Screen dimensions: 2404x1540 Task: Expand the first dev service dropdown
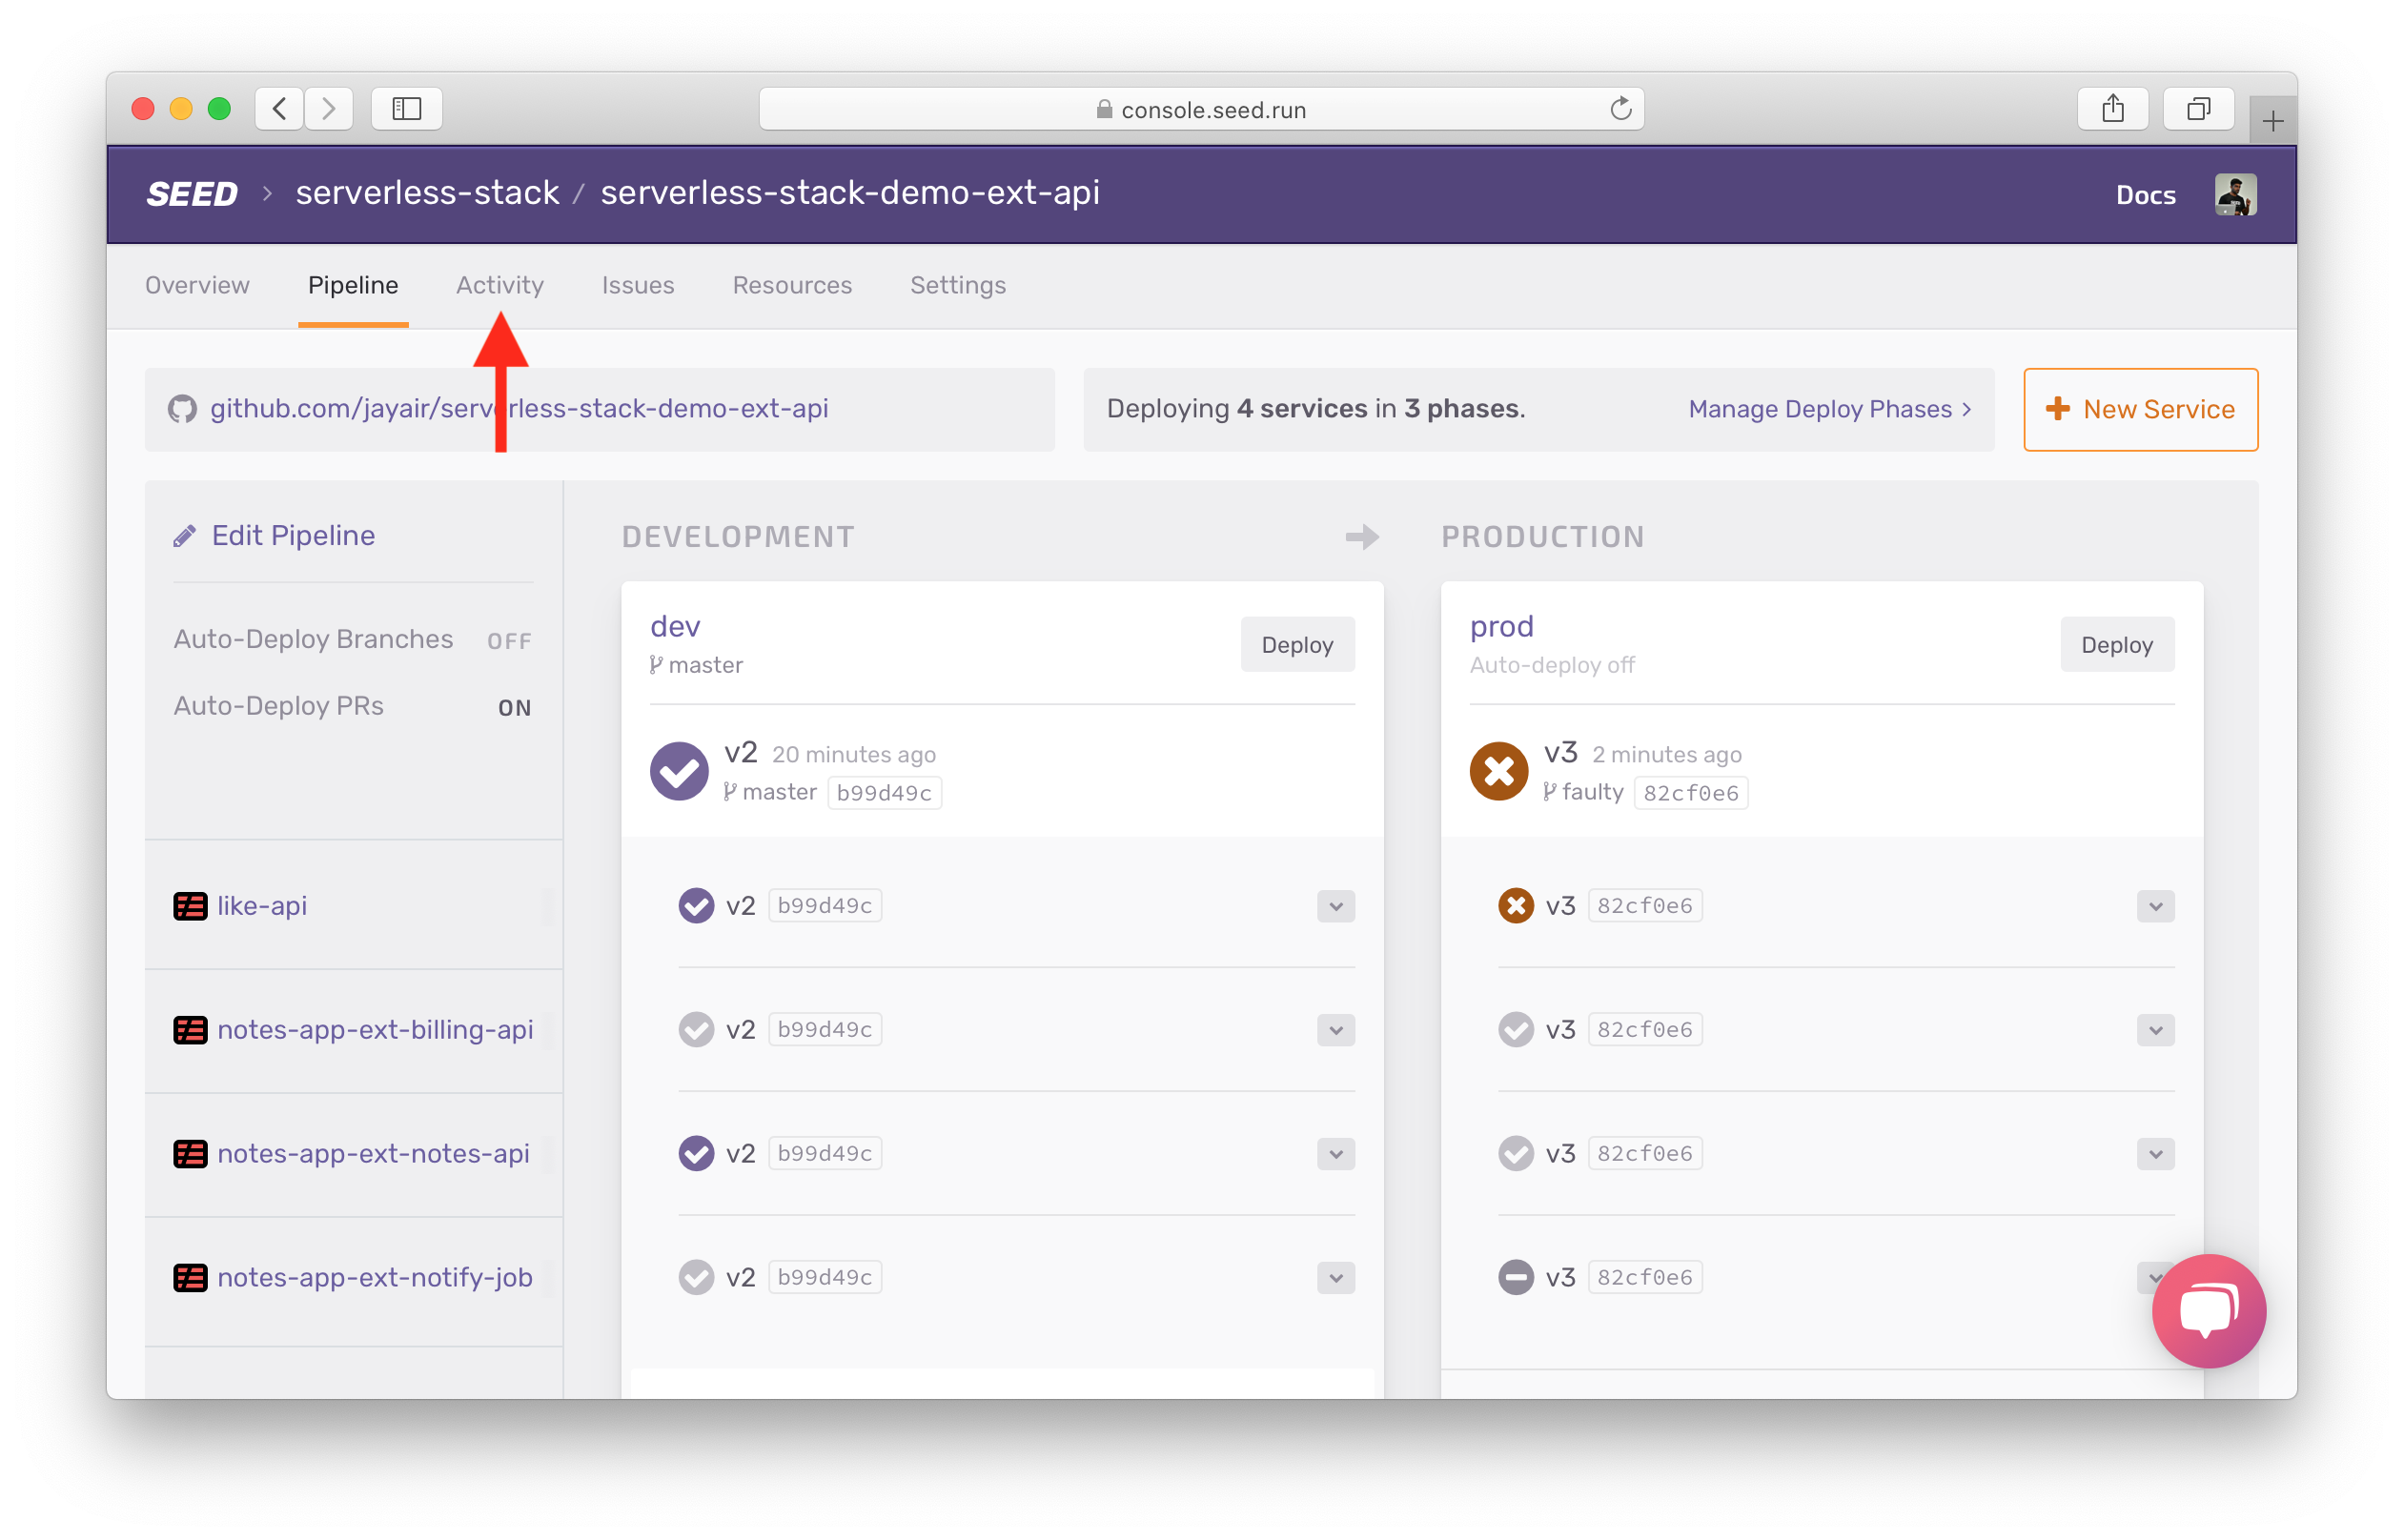pos(1337,905)
